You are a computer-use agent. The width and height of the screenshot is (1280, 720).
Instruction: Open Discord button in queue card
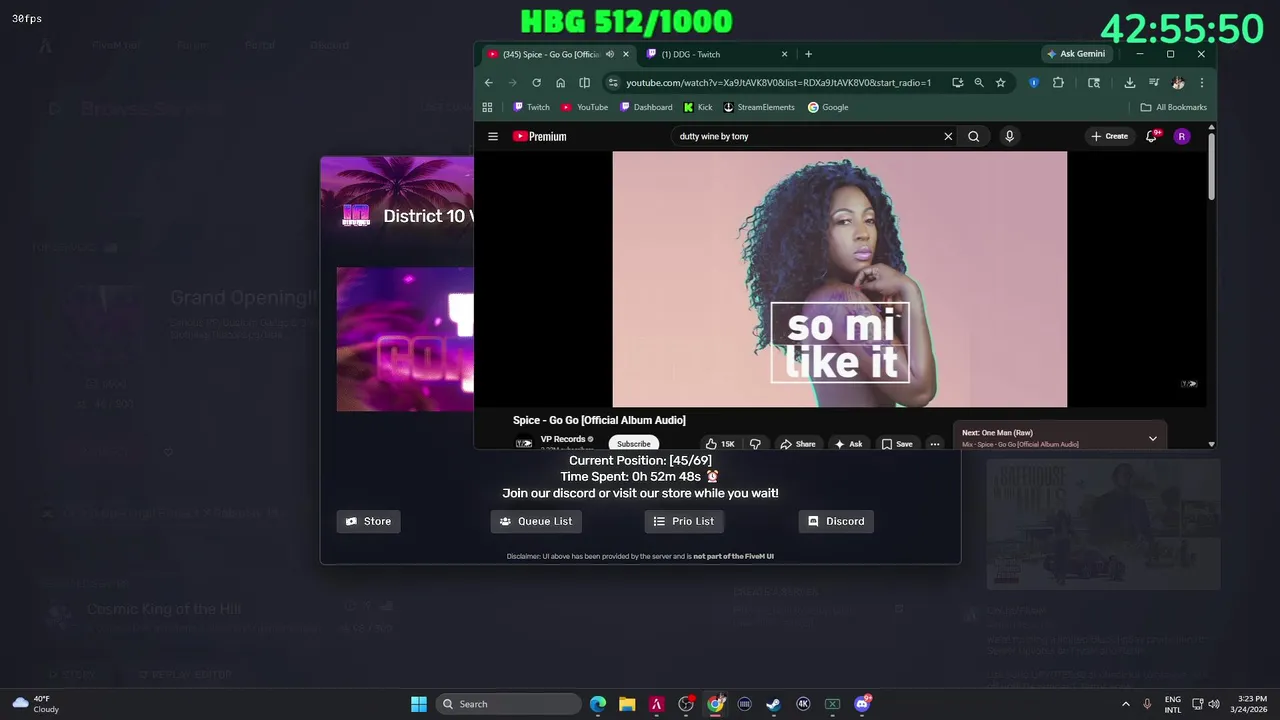click(836, 521)
